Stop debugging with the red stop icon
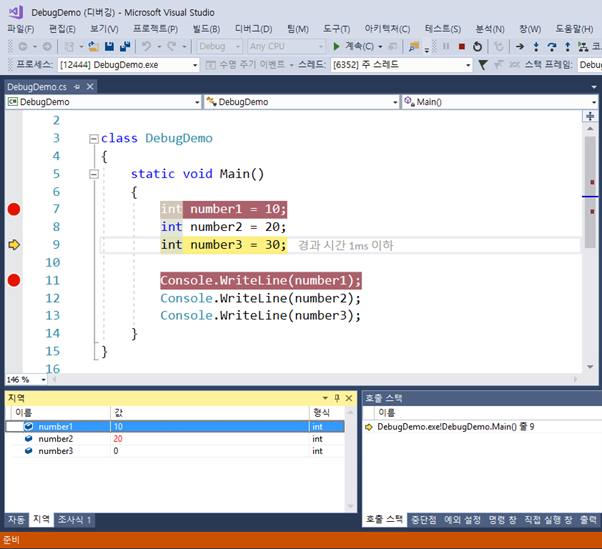Image resolution: width=602 pixels, height=549 pixels. click(461, 46)
